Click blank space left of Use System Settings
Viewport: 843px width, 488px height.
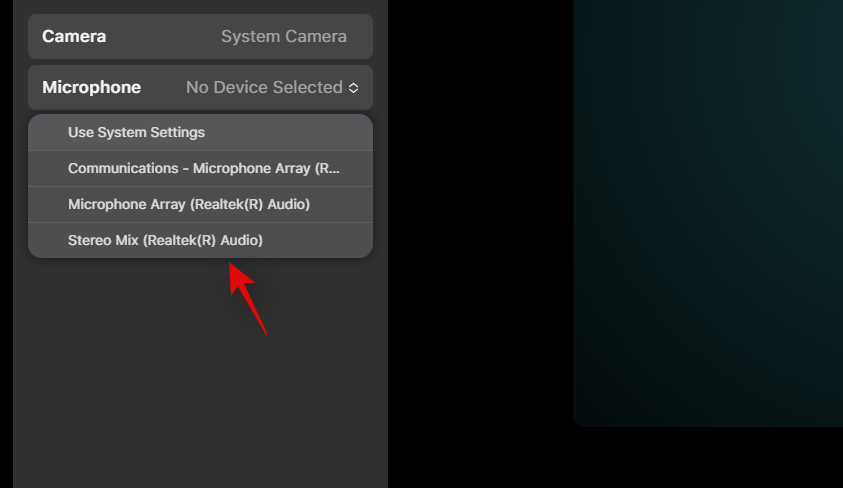coord(48,132)
